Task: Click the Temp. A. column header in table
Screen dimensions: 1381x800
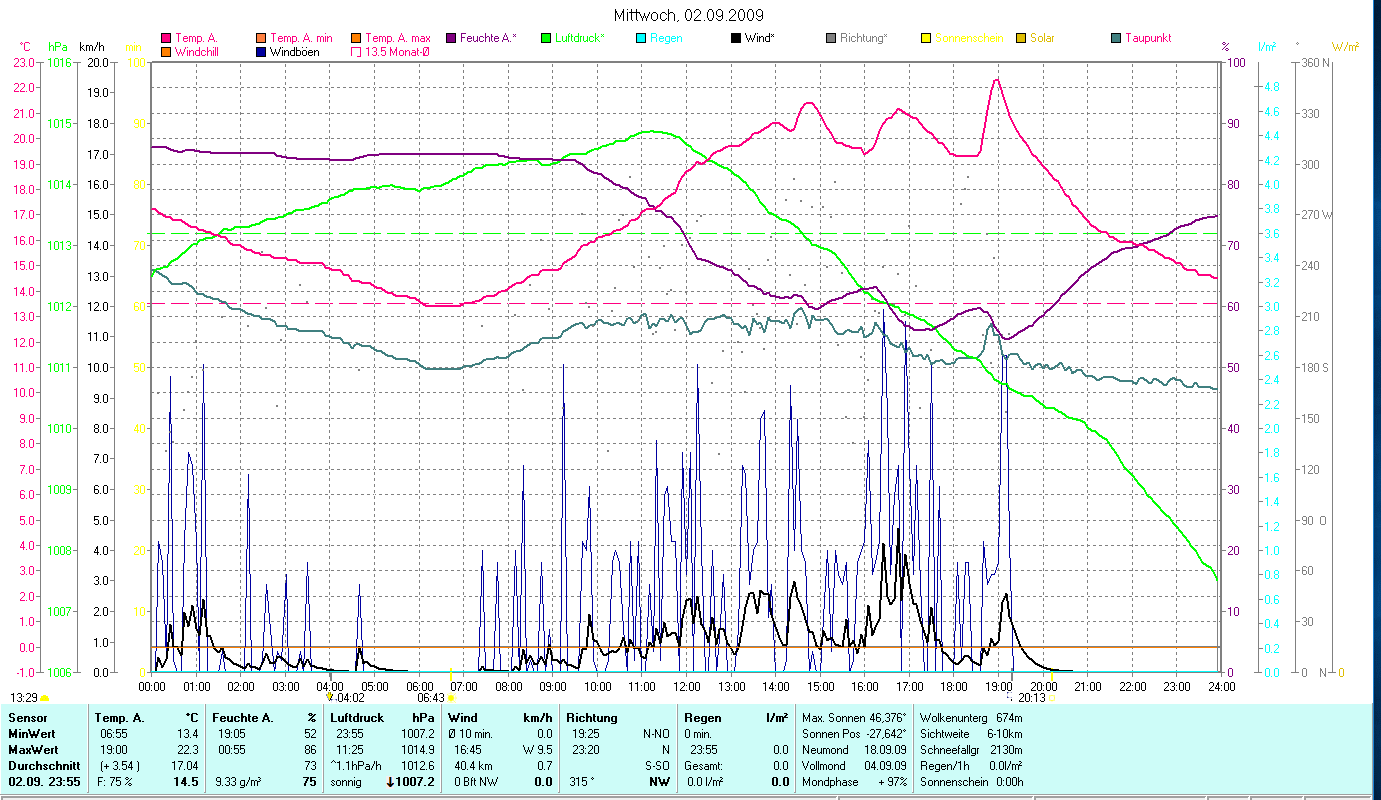Action: click(x=119, y=718)
